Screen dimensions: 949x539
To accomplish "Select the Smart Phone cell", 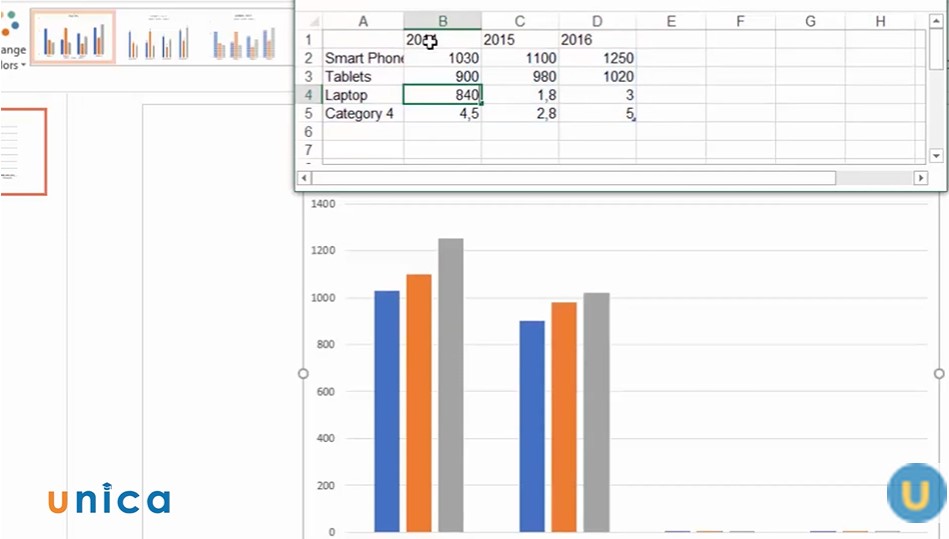I will 363,58.
